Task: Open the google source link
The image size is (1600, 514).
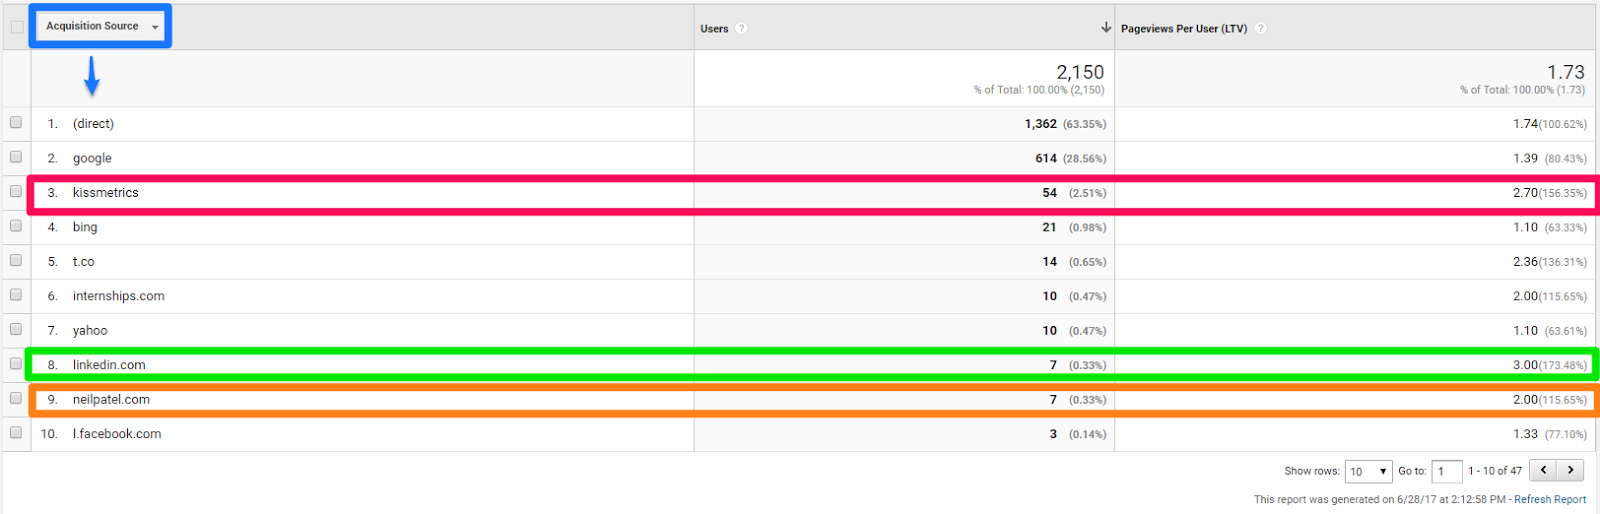Action: (92, 158)
